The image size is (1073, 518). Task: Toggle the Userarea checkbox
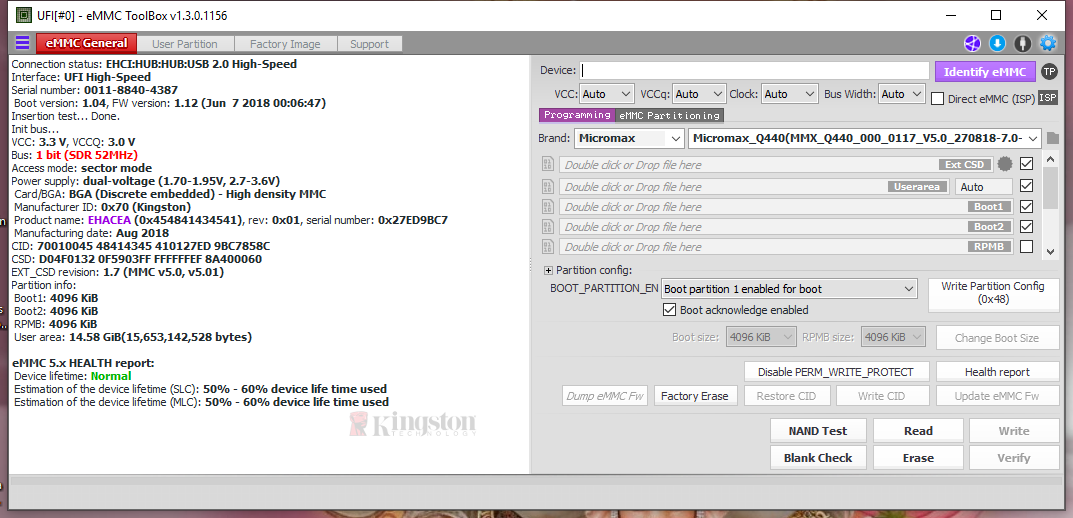tap(1026, 185)
